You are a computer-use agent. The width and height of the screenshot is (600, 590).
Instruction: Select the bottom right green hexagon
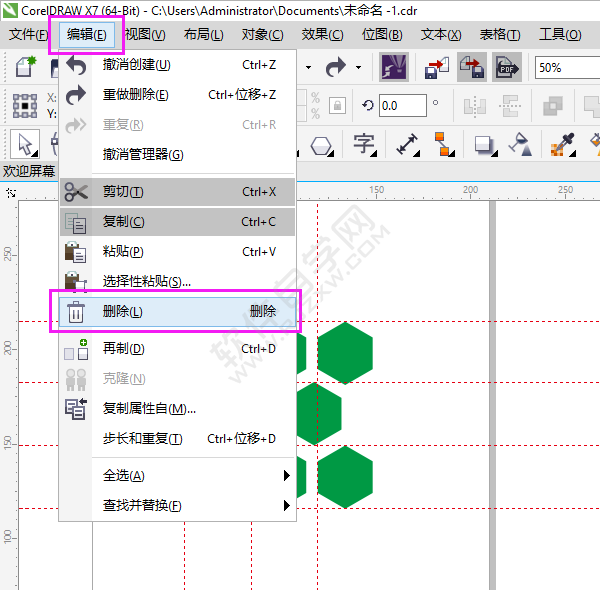(x=345, y=477)
